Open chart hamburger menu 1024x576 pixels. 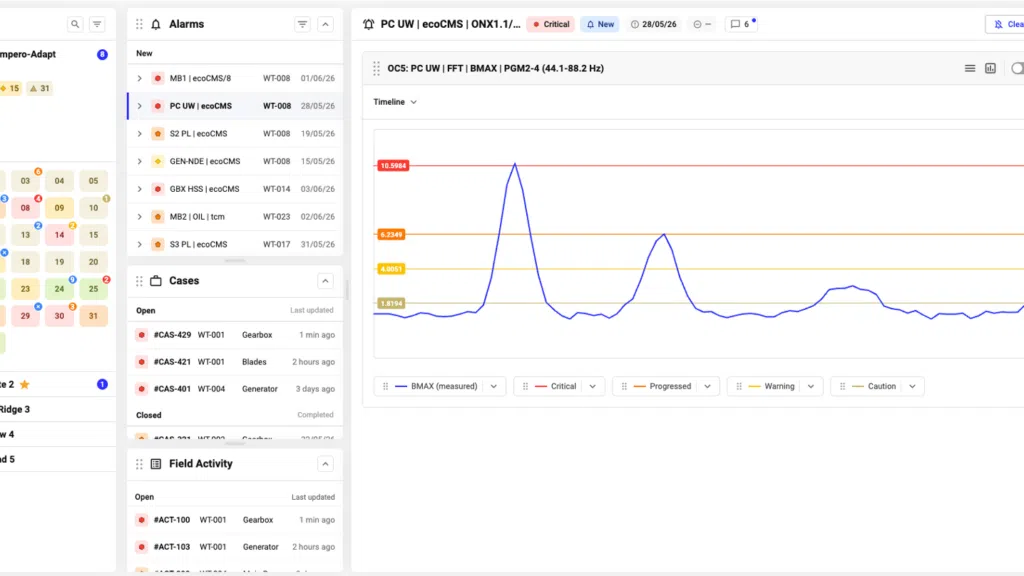coord(970,69)
